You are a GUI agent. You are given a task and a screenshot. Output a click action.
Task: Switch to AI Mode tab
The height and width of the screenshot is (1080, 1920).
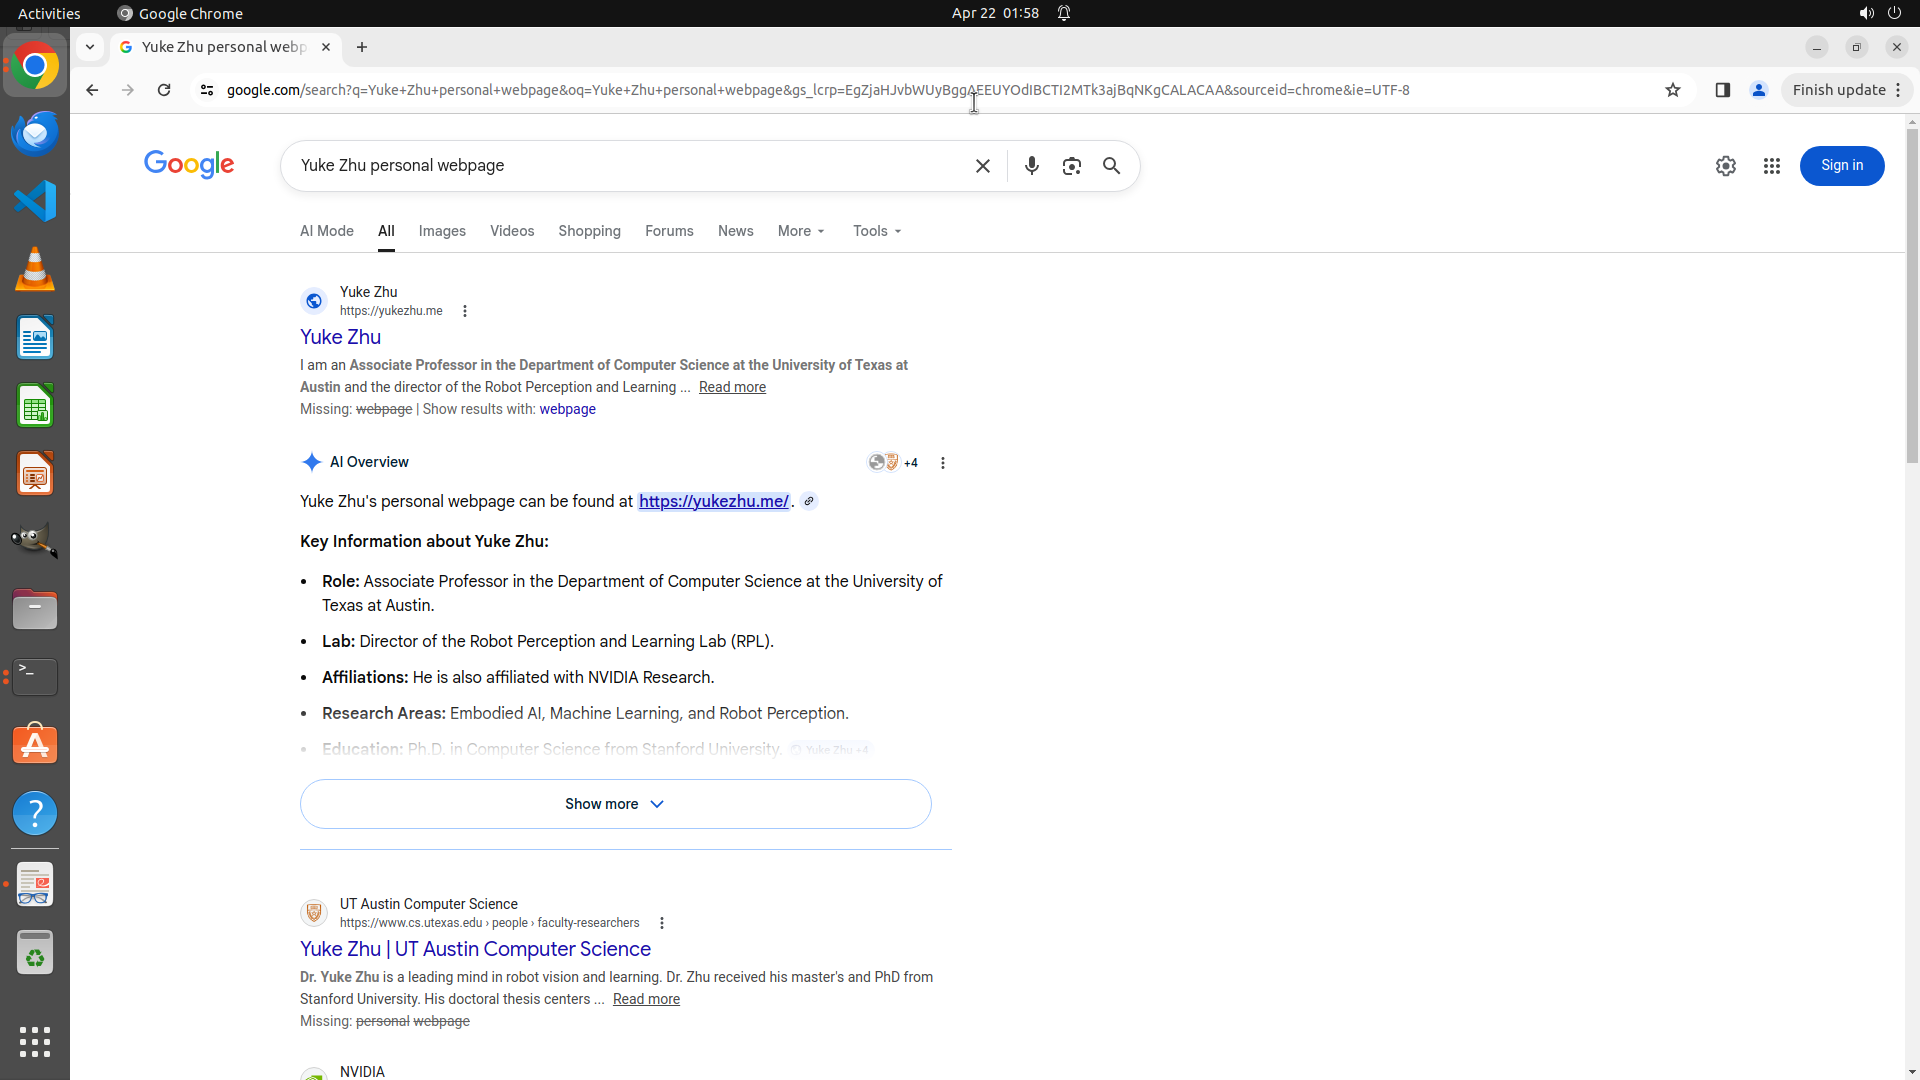tap(326, 231)
